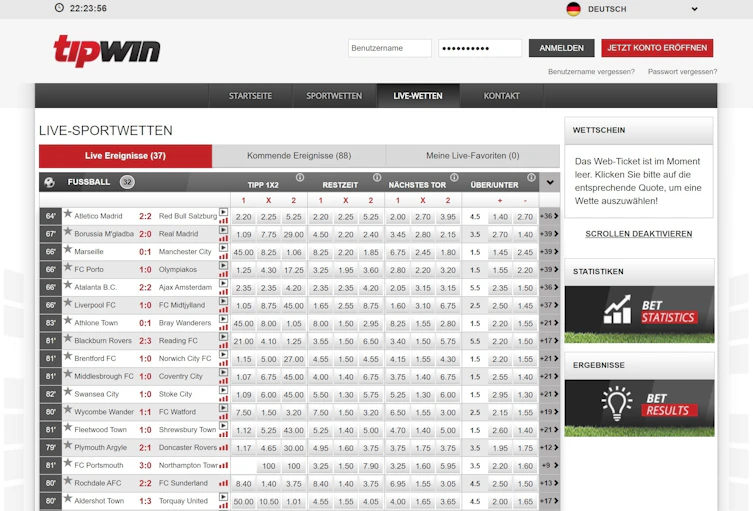Toggle favorite star for Swansea City match
Image resolution: width=753 pixels, height=511 pixels.
click(68, 393)
